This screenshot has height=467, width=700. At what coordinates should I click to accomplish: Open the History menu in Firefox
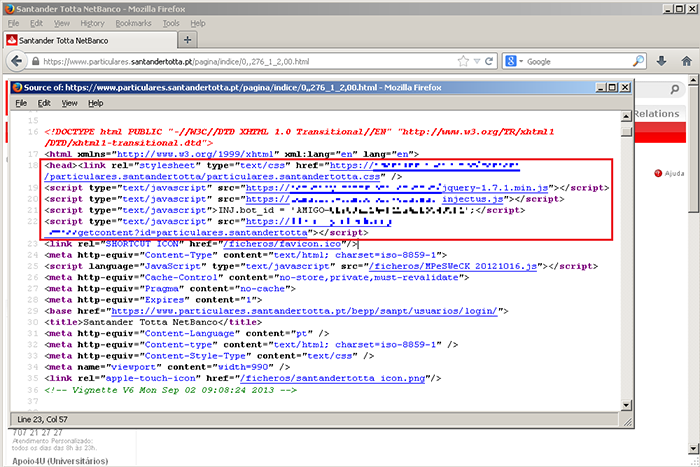point(92,23)
